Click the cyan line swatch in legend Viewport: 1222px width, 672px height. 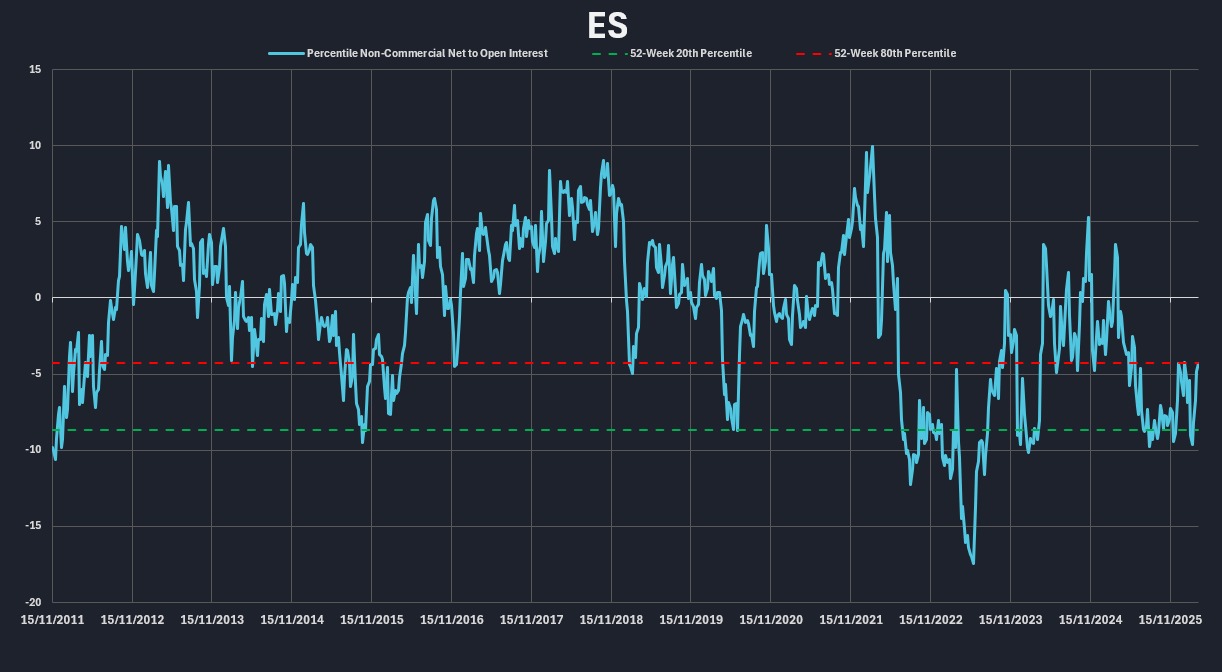(285, 53)
